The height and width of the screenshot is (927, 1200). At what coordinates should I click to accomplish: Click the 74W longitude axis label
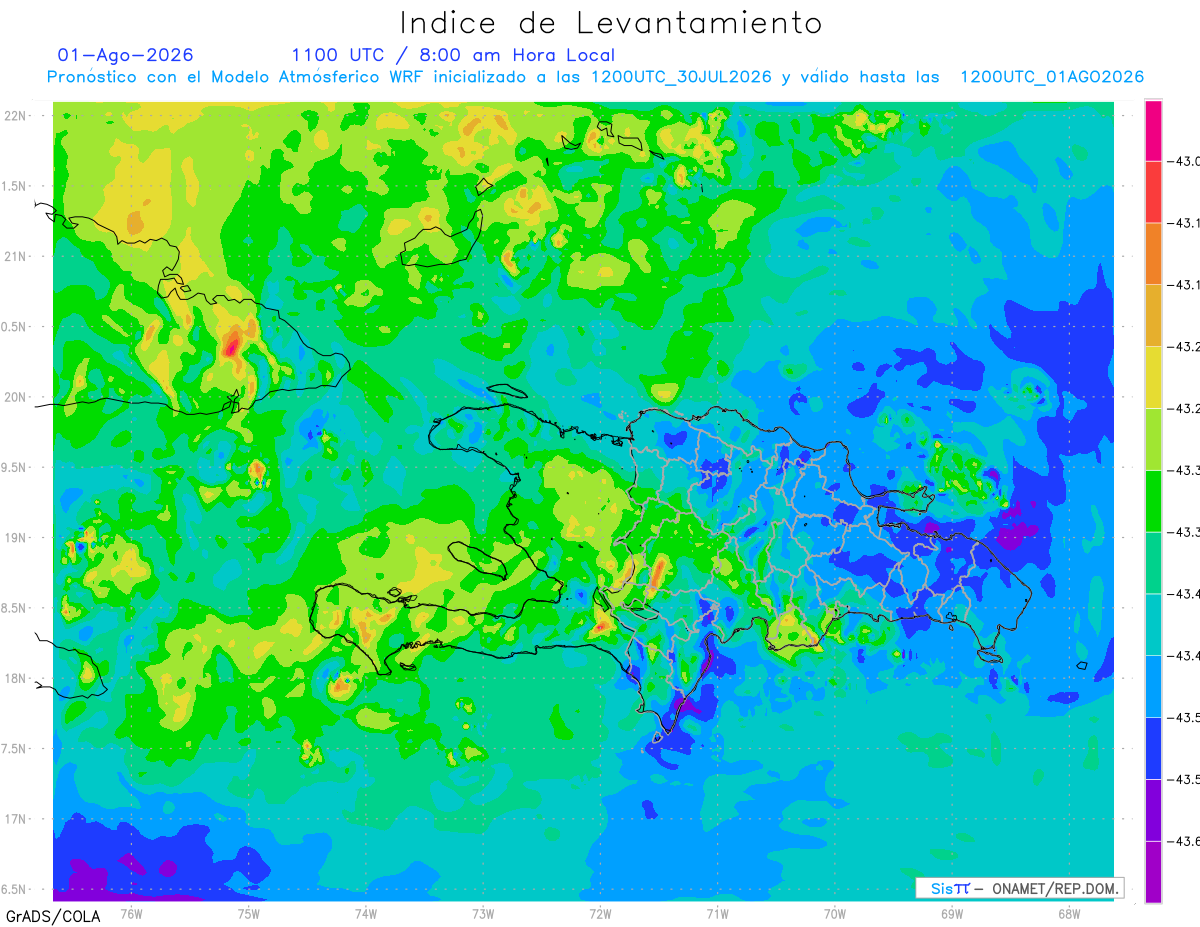click(x=366, y=913)
